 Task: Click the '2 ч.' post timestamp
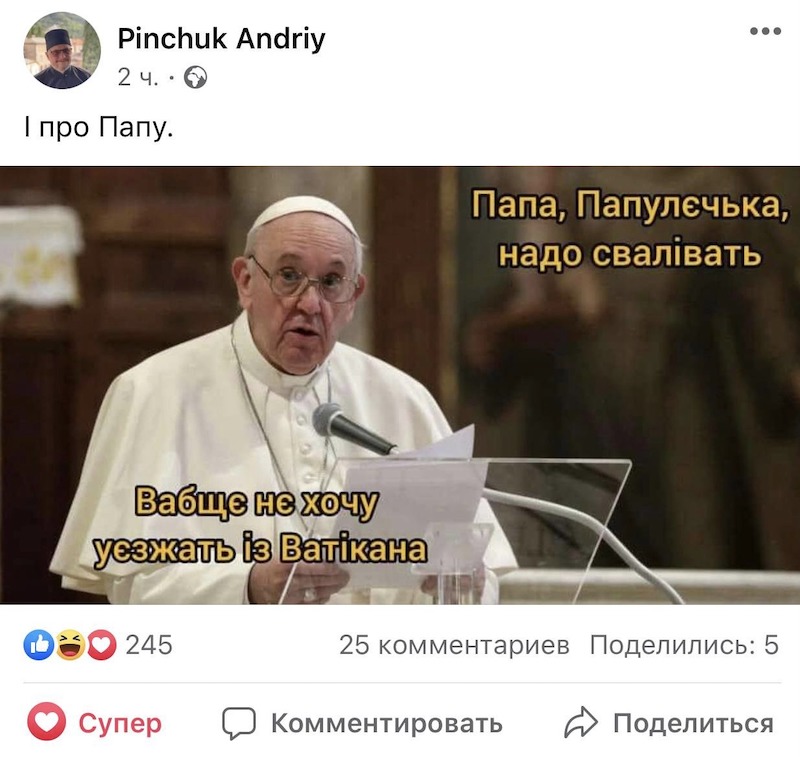138,78
